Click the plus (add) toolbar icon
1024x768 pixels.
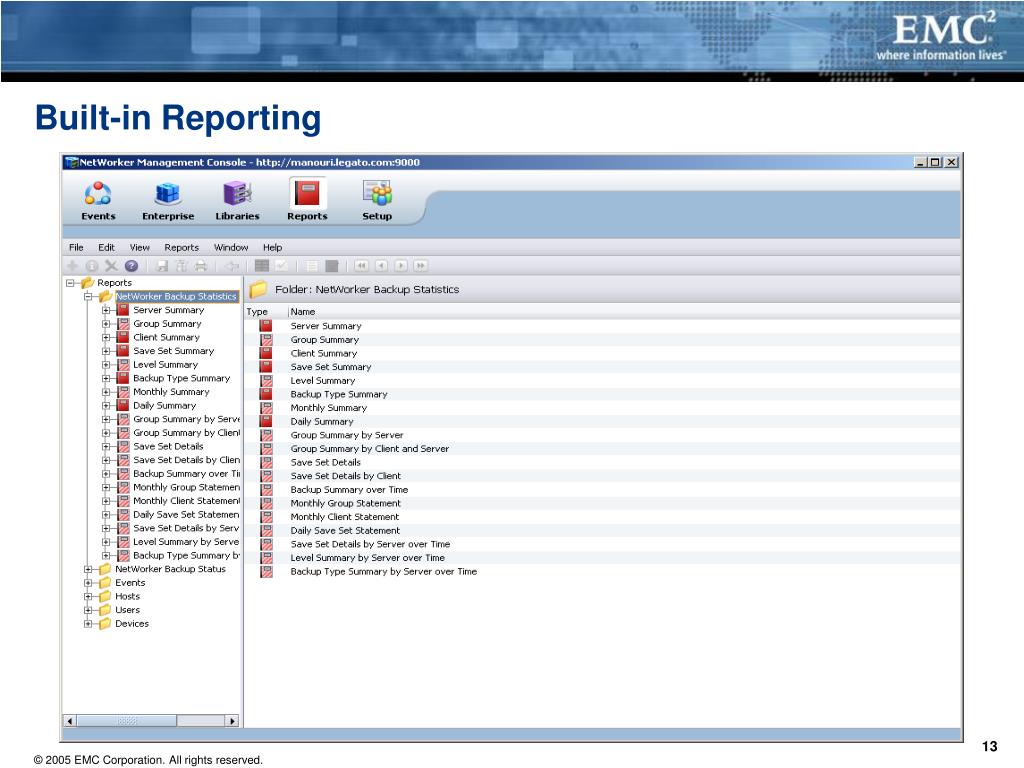coord(72,266)
